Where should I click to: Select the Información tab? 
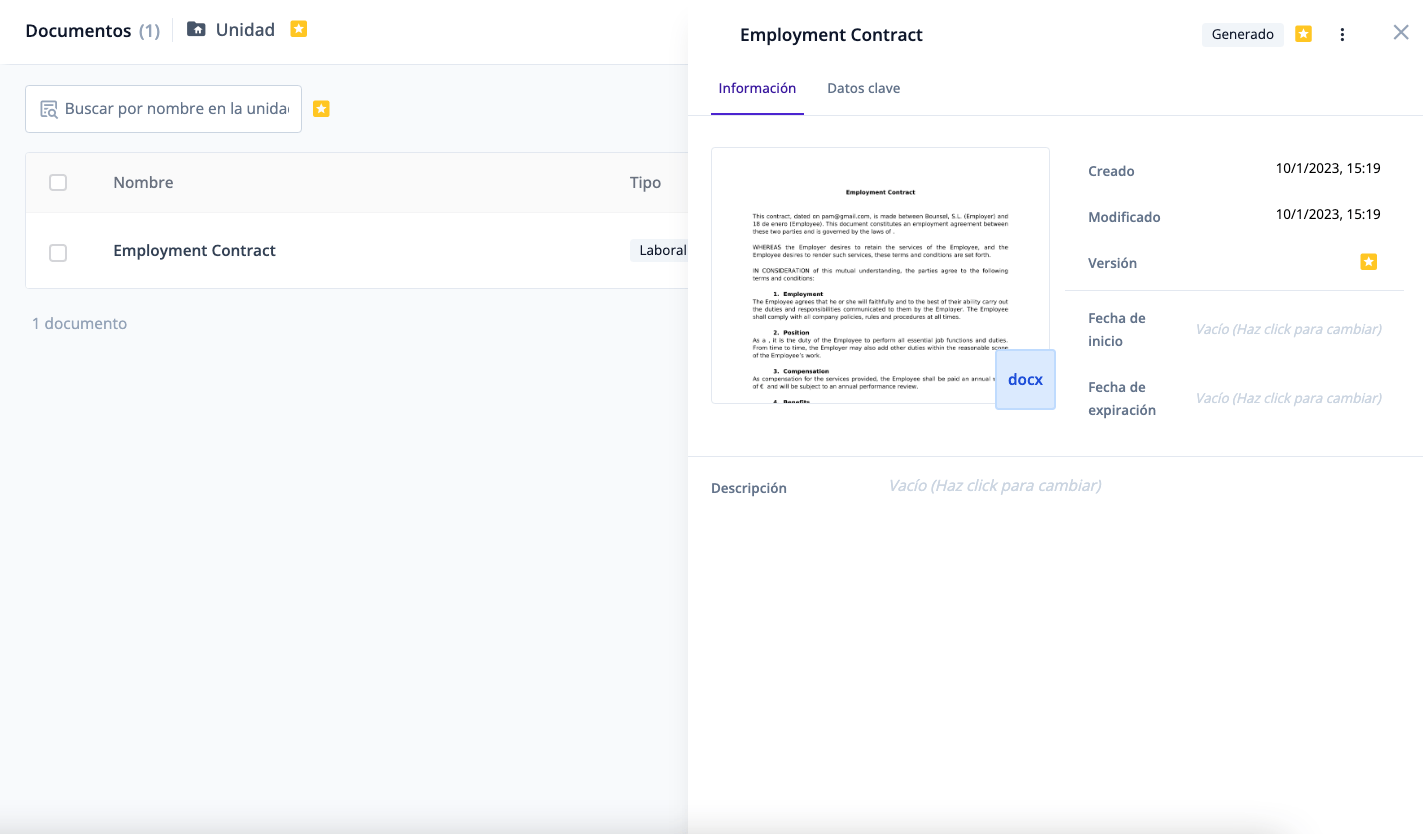click(x=757, y=88)
